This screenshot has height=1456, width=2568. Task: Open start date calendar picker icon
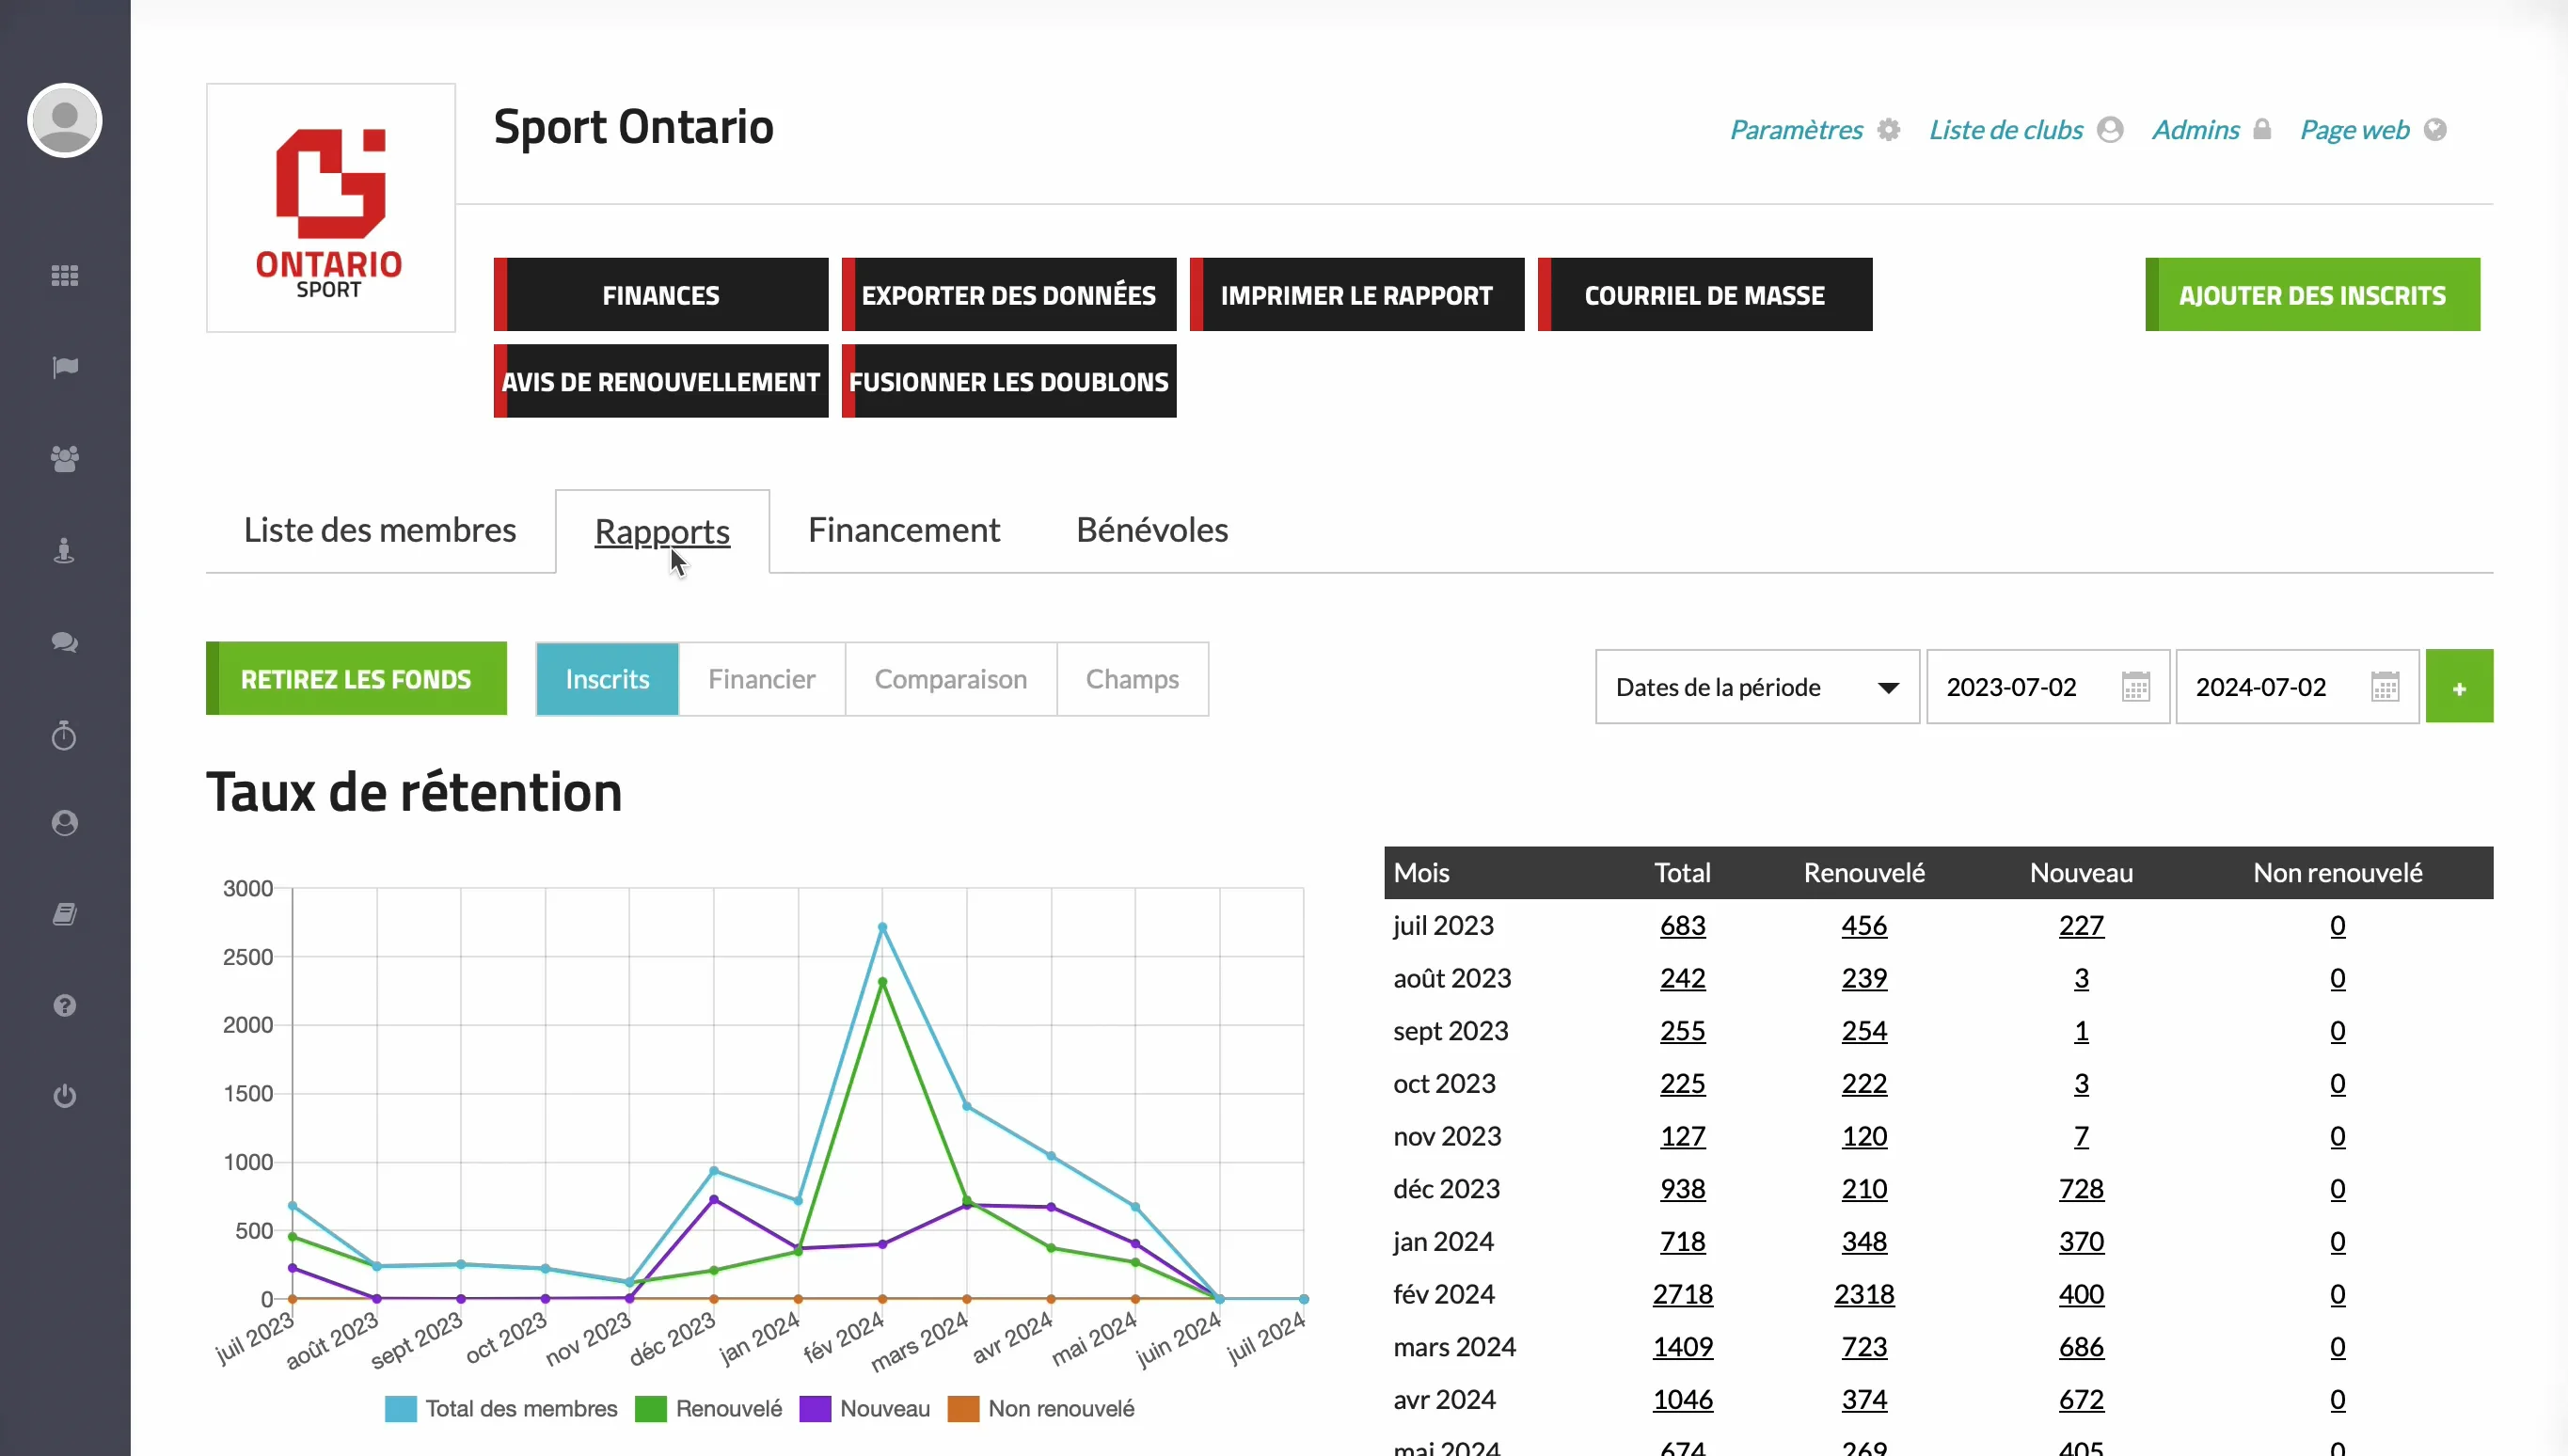[x=2135, y=687]
